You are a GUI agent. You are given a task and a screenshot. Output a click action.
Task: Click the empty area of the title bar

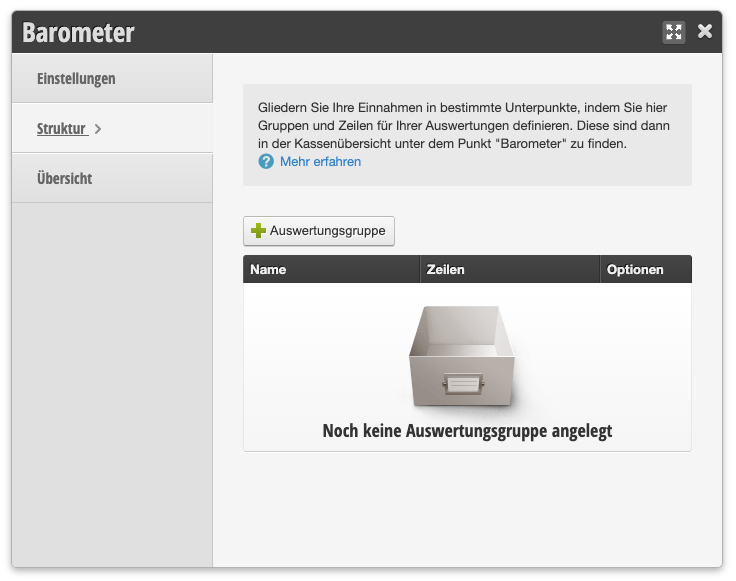point(400,32)
